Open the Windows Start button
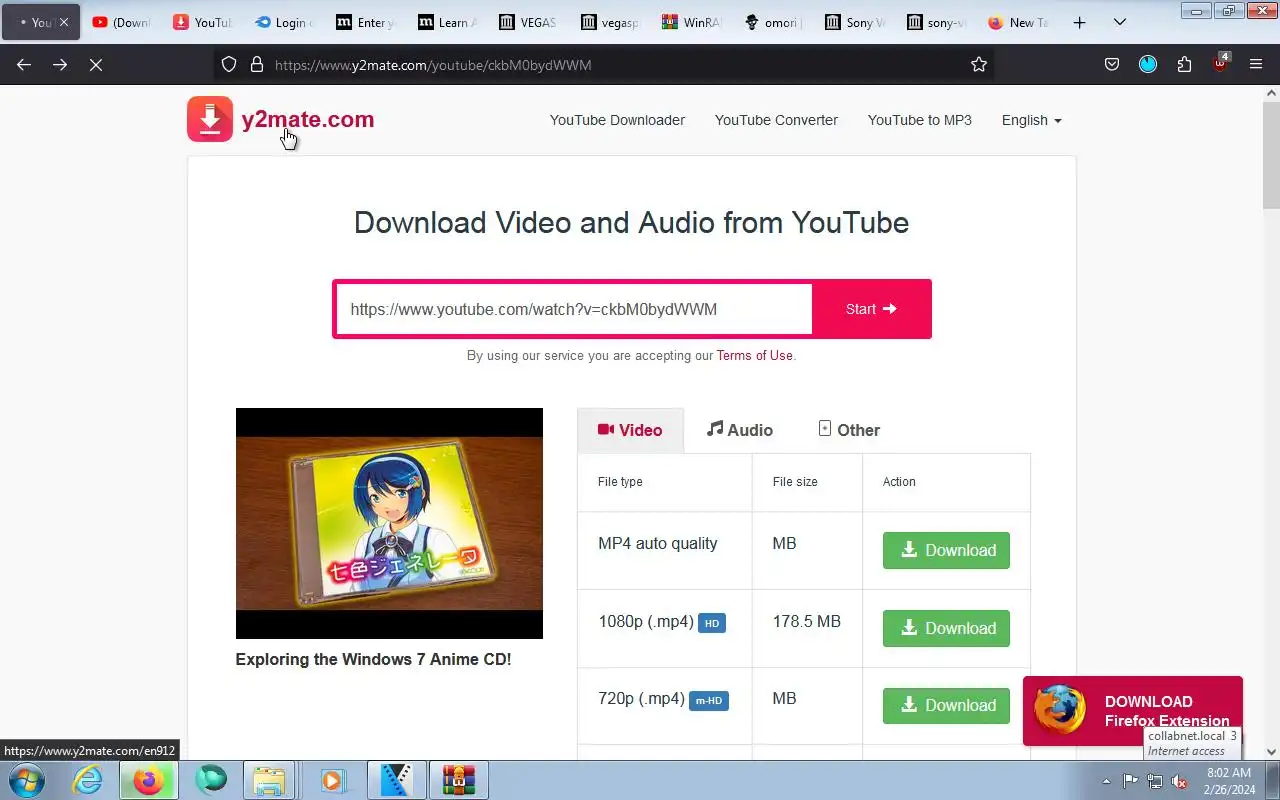The width and height of the screenshot is (1280, 800). [25, 780]
